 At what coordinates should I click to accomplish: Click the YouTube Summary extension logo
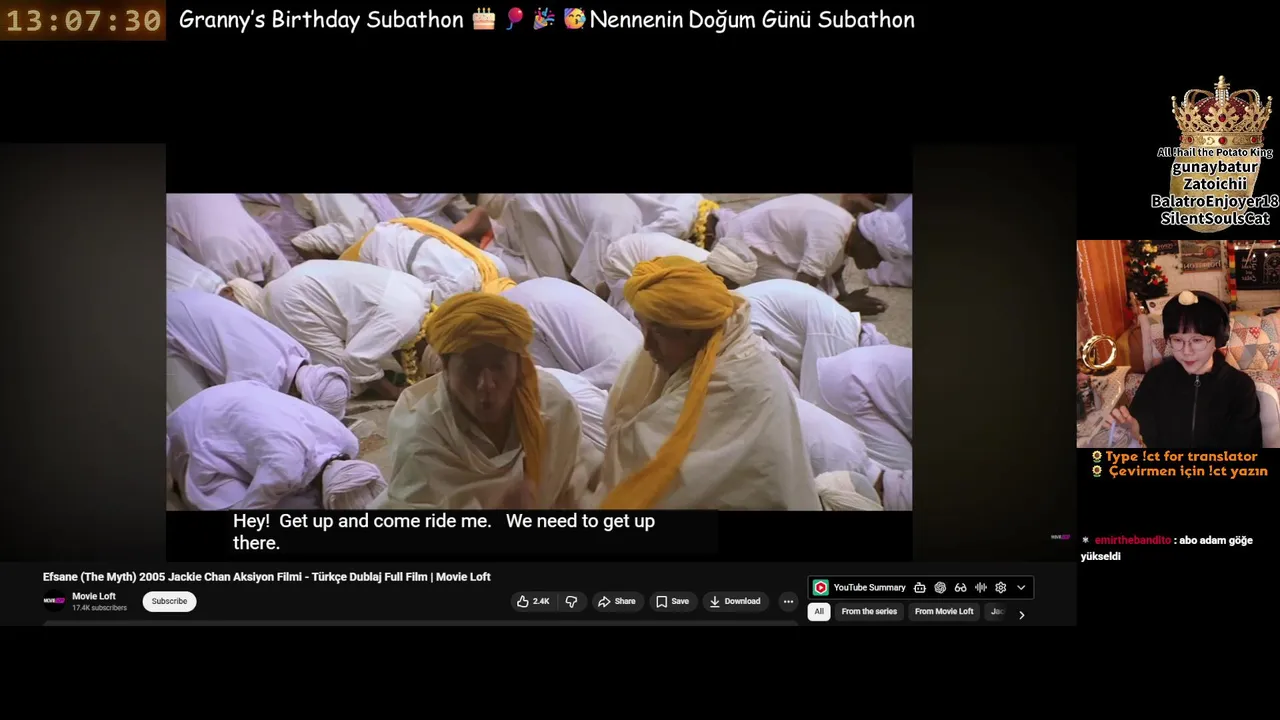[x=820, y=587]
